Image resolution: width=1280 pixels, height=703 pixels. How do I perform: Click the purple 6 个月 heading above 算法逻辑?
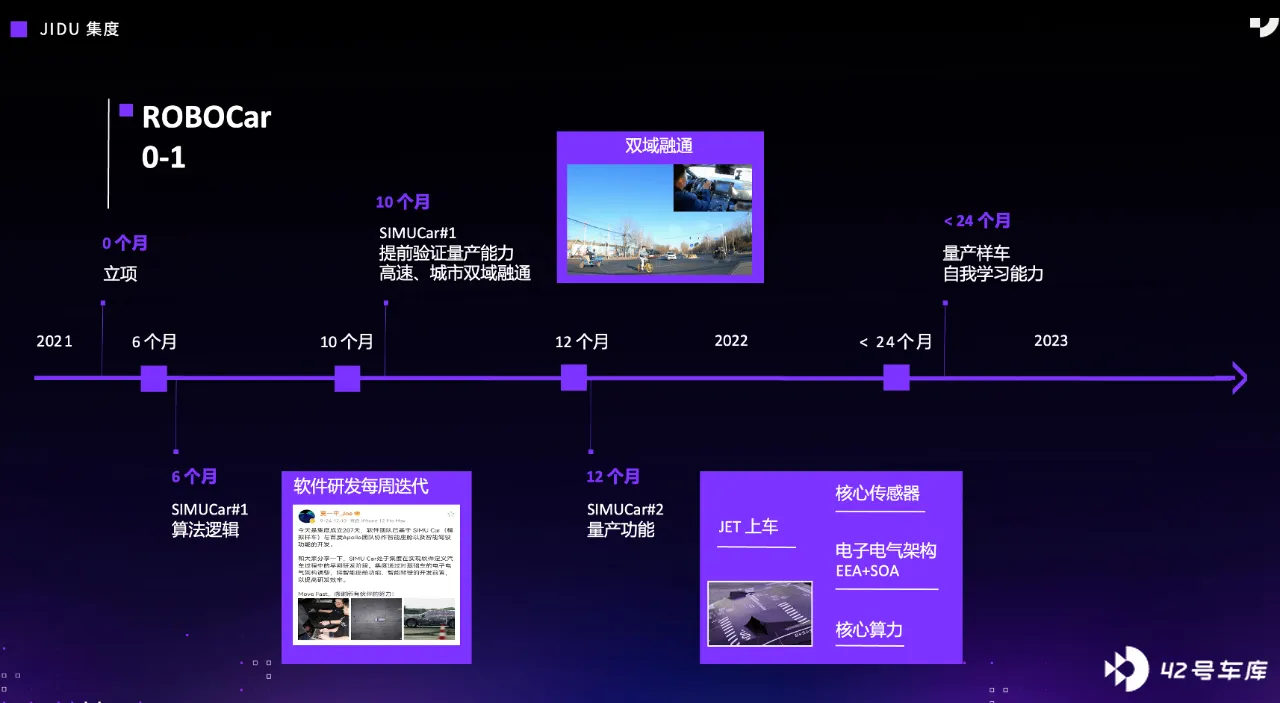[194, 477]
